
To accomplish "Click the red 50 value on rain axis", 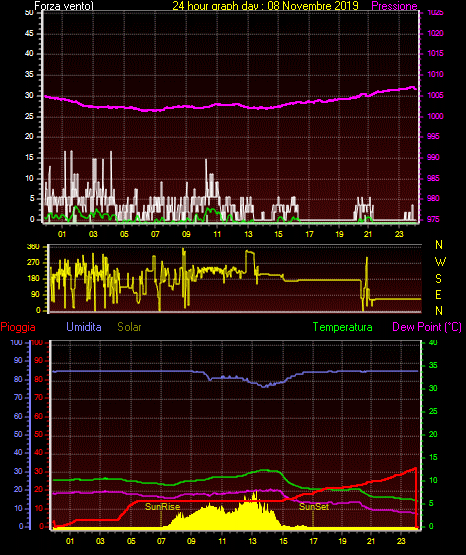I will pyautogui.click(x=38, y=434).
